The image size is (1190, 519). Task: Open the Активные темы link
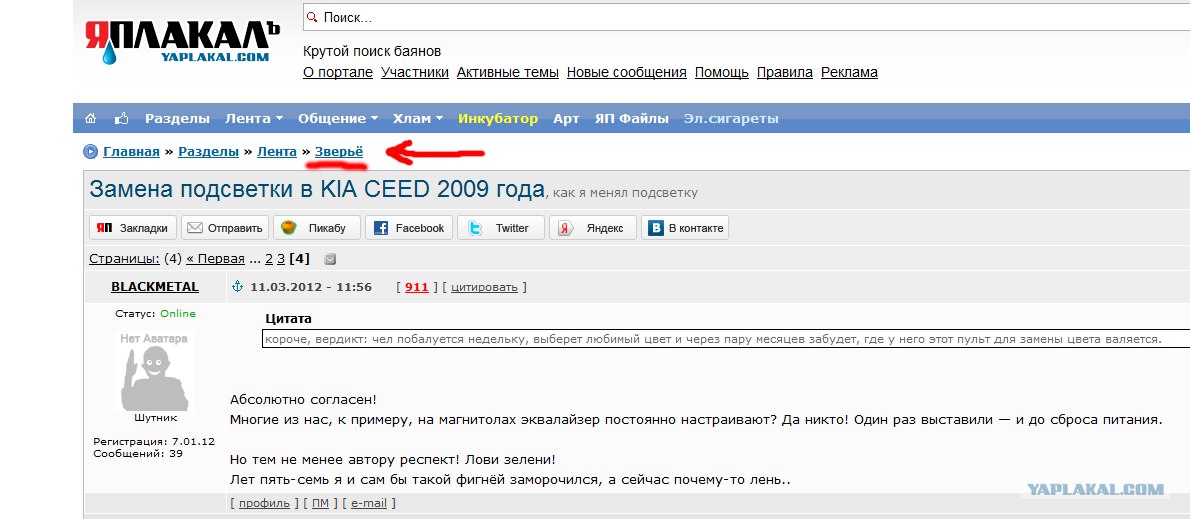pos(508,72)
